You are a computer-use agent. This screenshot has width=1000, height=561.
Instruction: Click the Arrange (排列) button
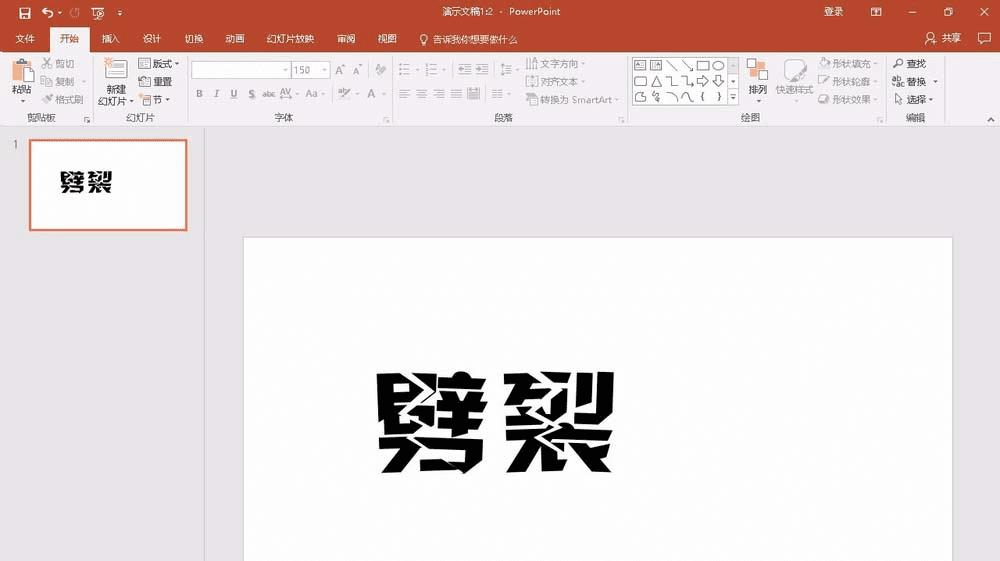pos(758,80)
